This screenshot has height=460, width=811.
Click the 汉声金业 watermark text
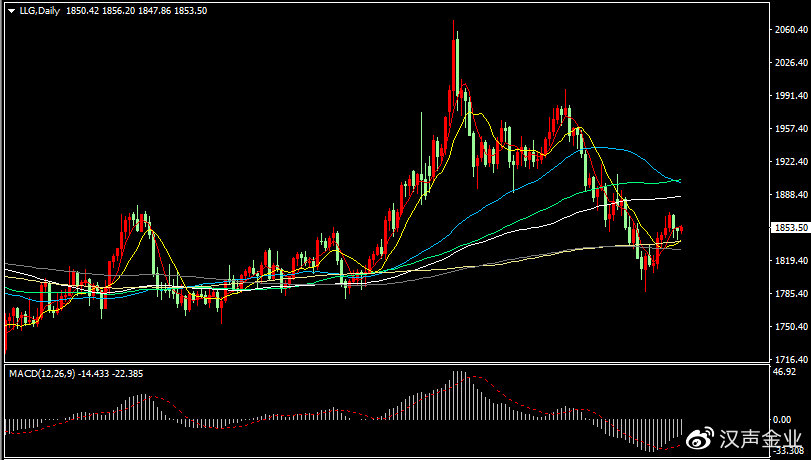click(760, 439)
